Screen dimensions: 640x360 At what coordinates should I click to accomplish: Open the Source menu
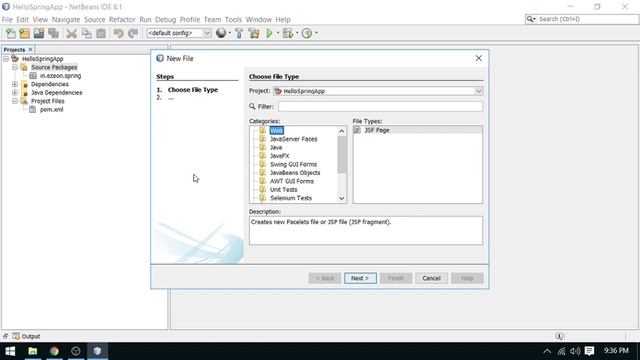pos(94,20)
